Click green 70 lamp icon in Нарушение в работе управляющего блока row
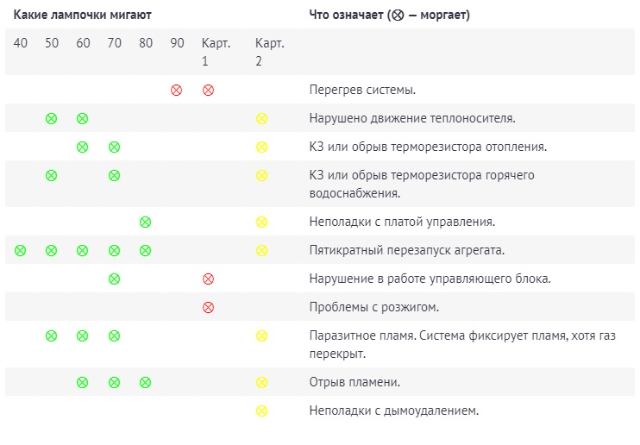 [114, 279]
